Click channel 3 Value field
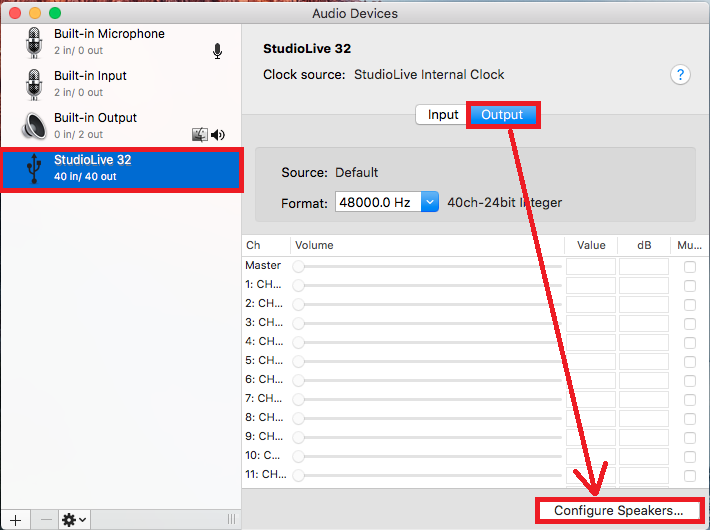This screenshot has height=530, width=710. coord(590,323)
